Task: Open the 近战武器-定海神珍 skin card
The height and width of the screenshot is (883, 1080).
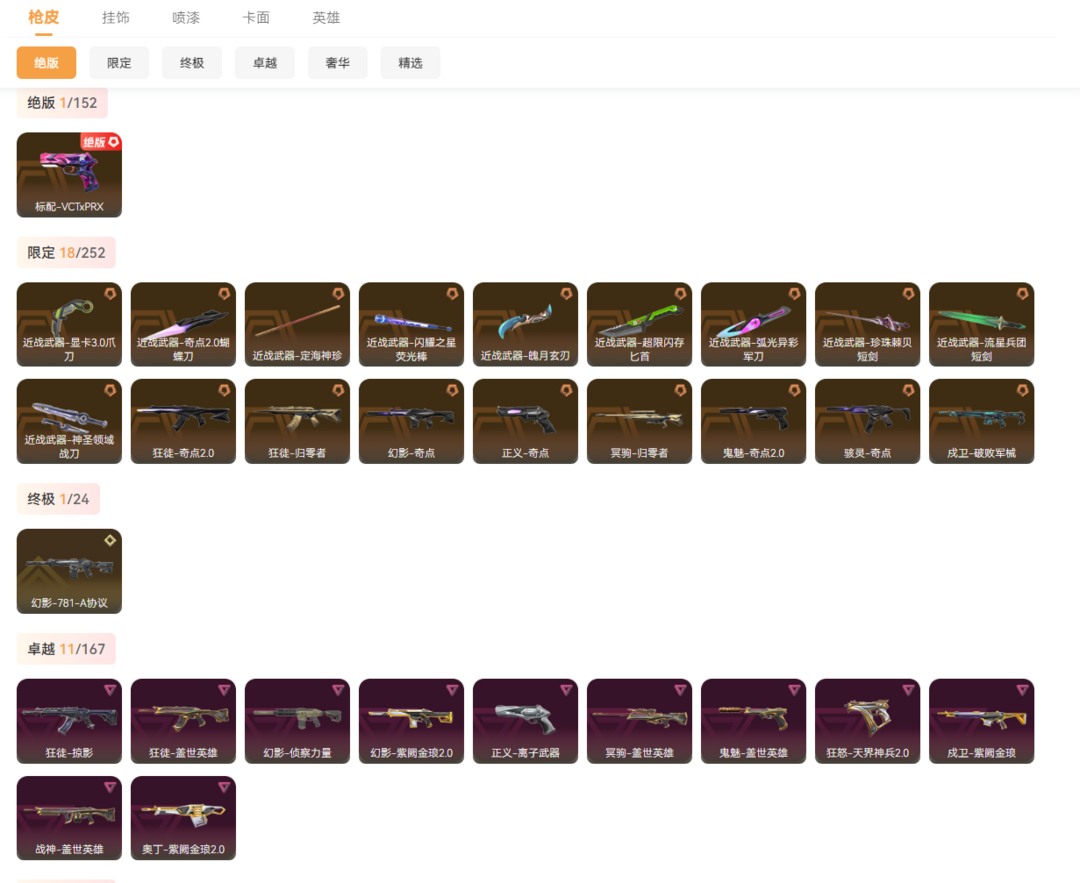Action: (x=298, y=324)
